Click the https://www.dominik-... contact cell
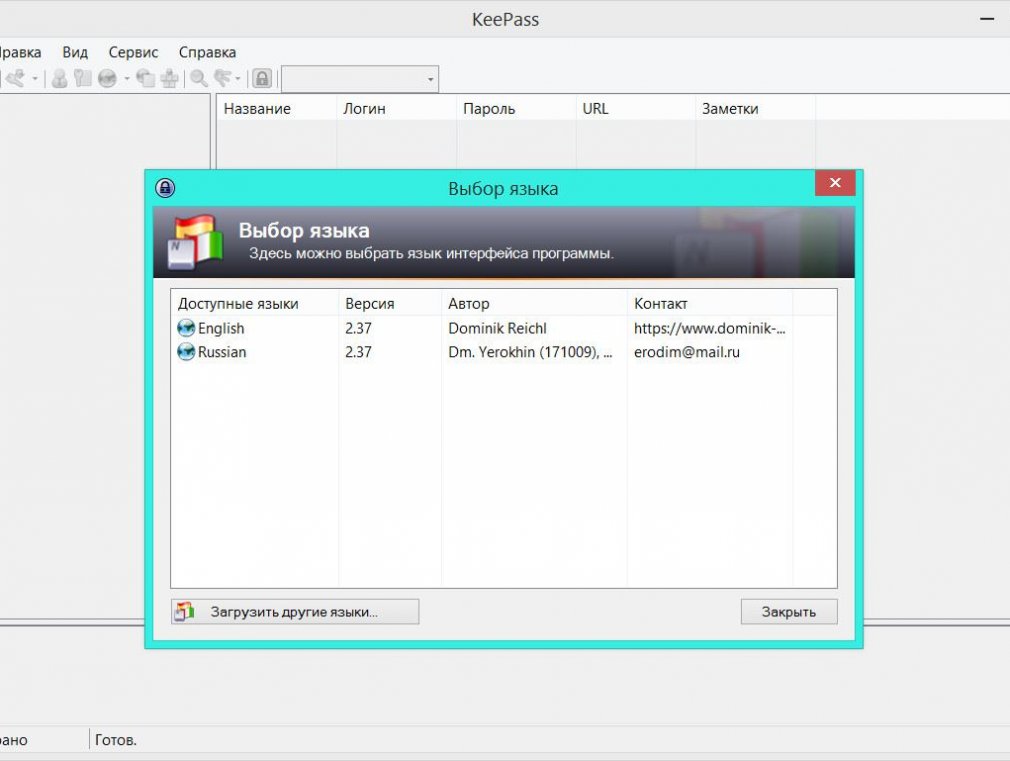The width and height of the screenshot is (1010, 761). (709, 329)
